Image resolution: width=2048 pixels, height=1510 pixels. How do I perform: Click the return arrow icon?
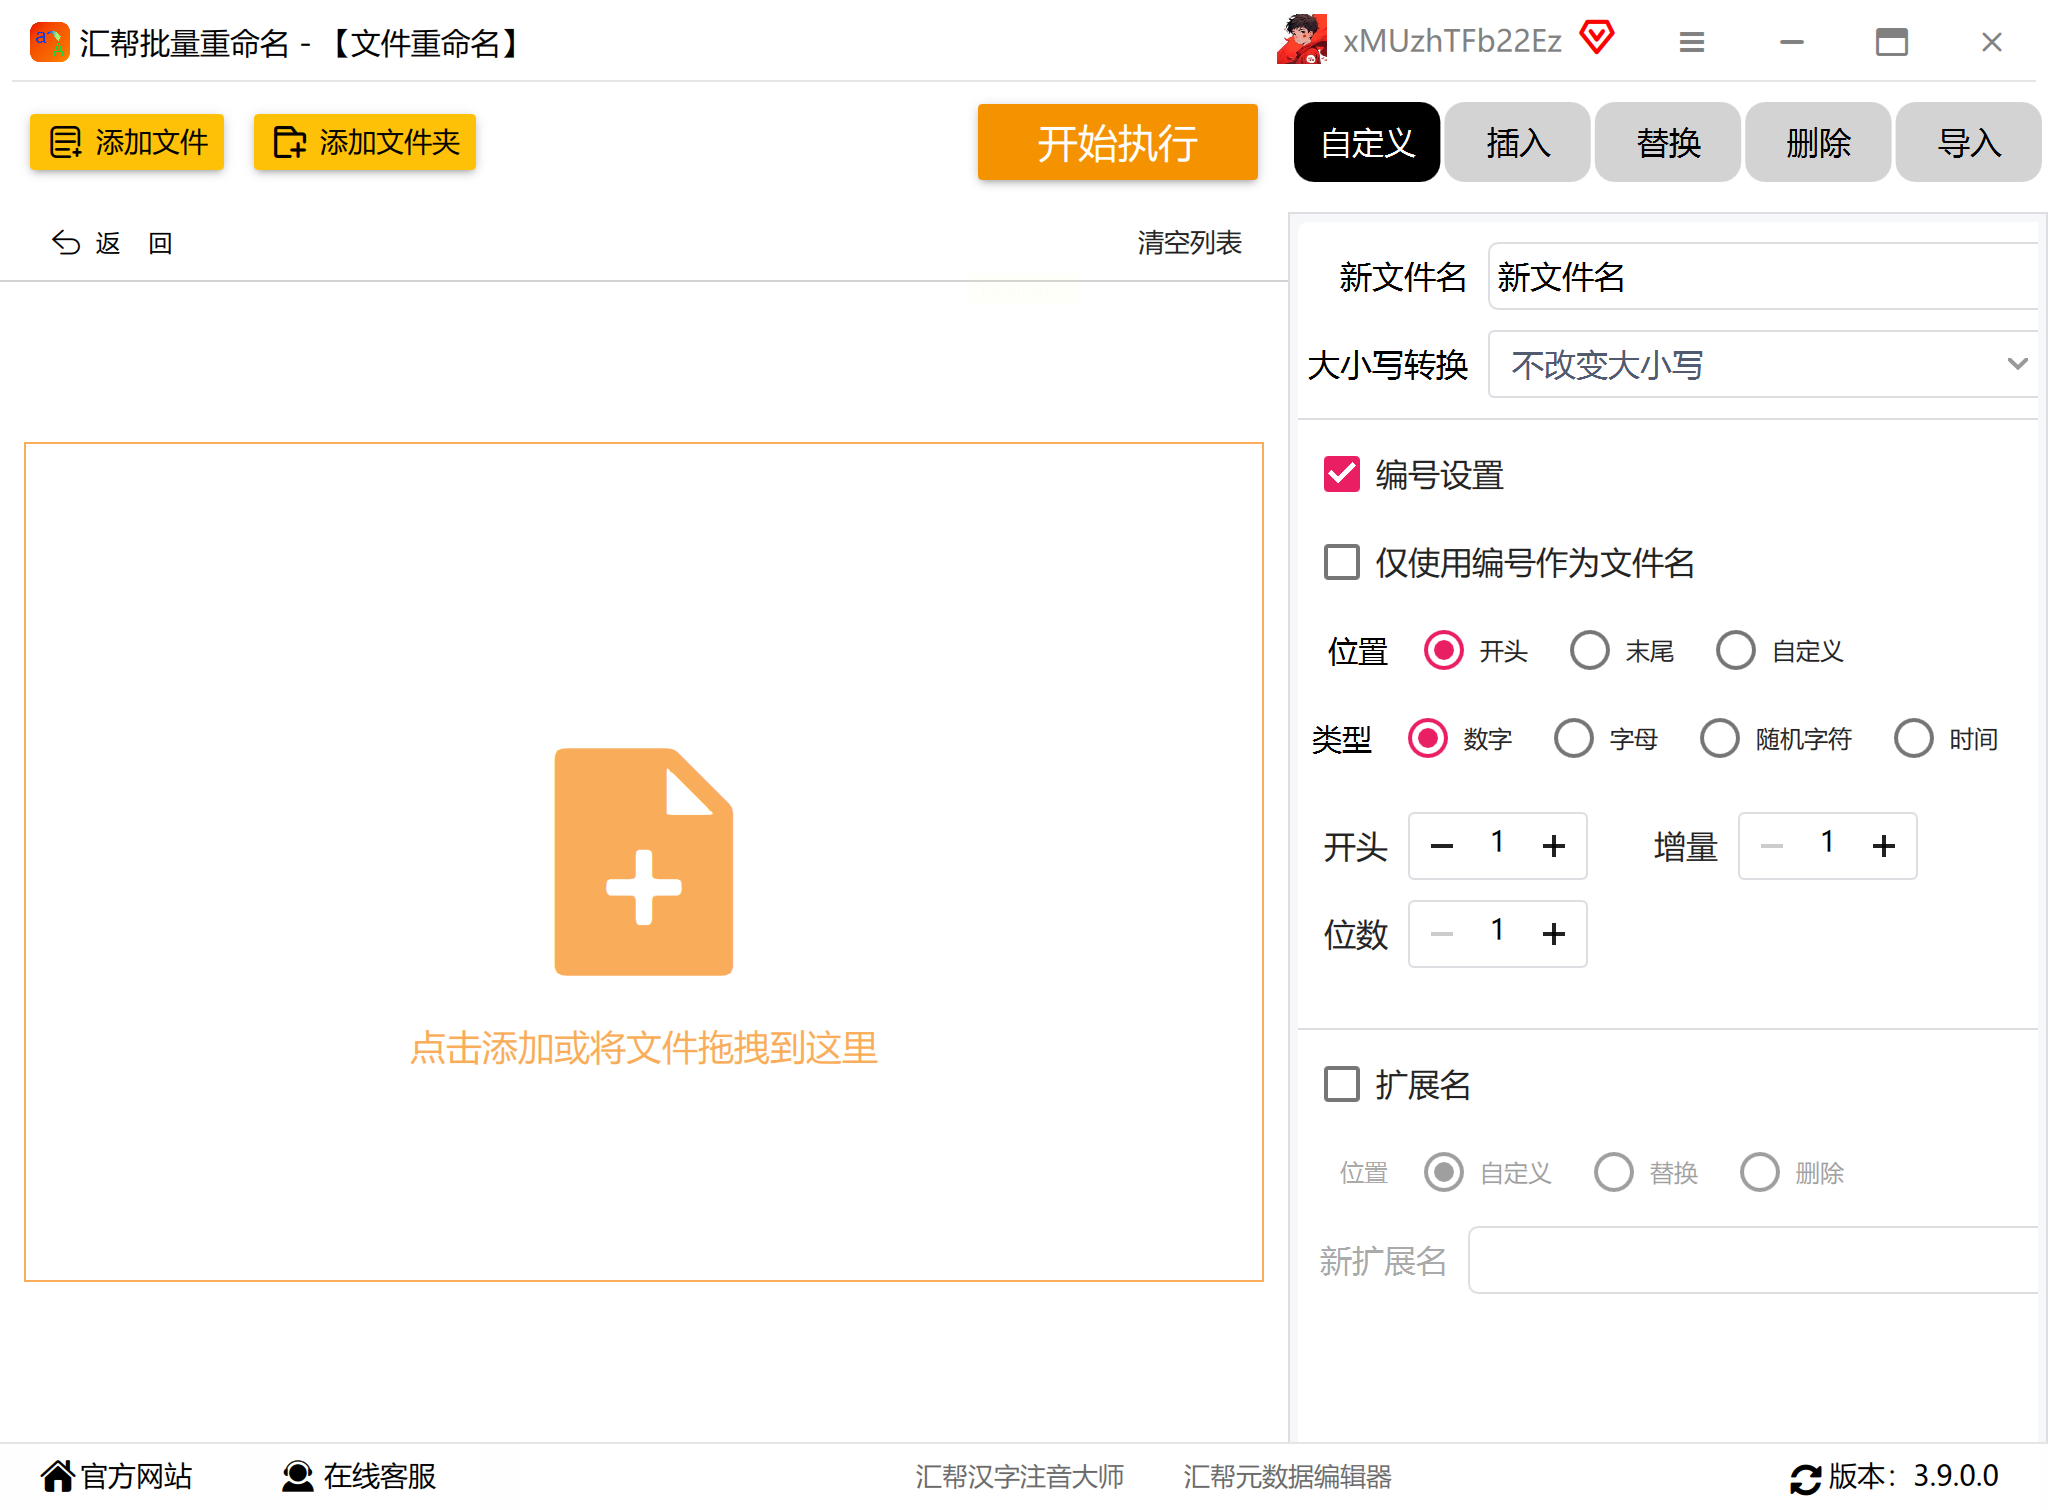click(66, 243)
